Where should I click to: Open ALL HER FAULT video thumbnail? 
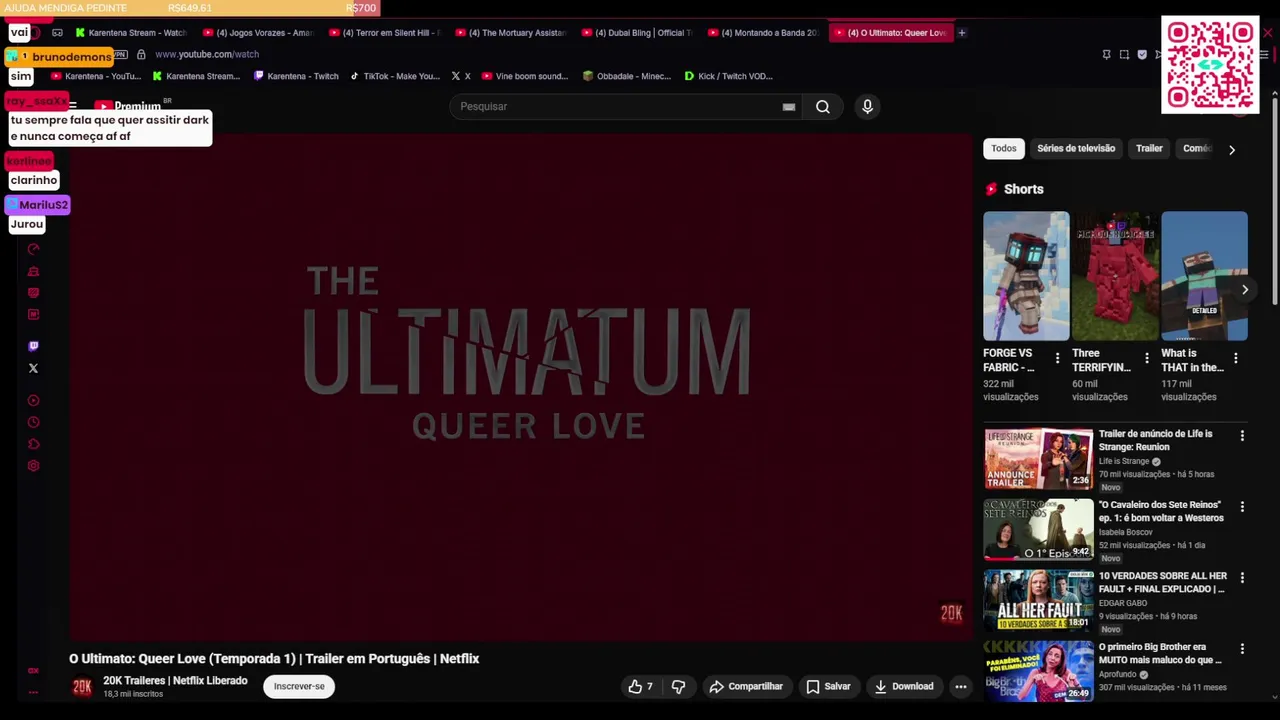1038,601
